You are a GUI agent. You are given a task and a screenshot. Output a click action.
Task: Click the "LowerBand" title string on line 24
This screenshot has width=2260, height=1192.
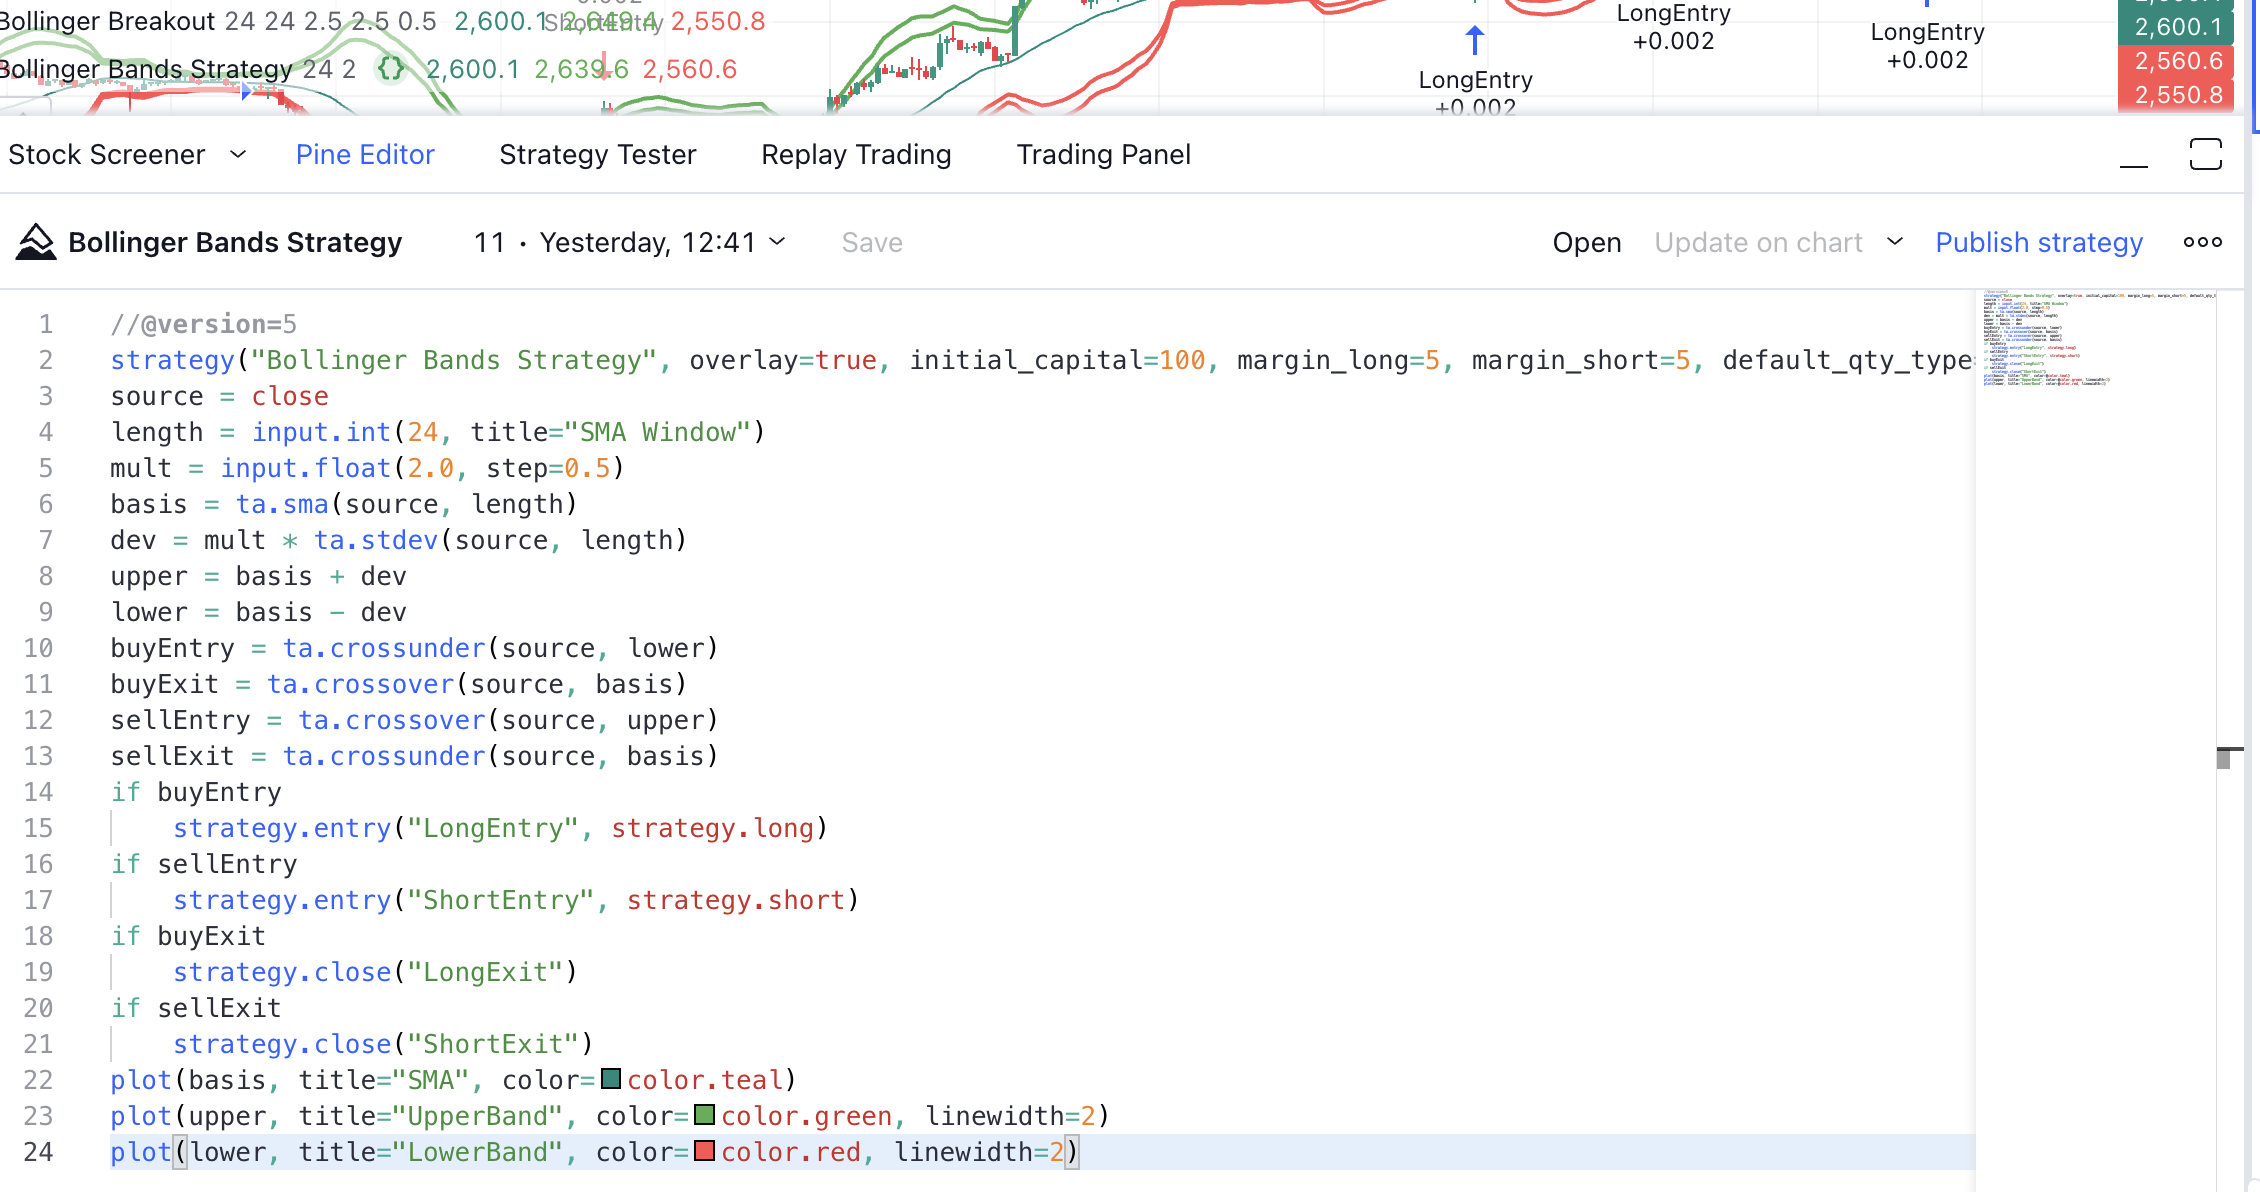click(x=478, y=1152)
